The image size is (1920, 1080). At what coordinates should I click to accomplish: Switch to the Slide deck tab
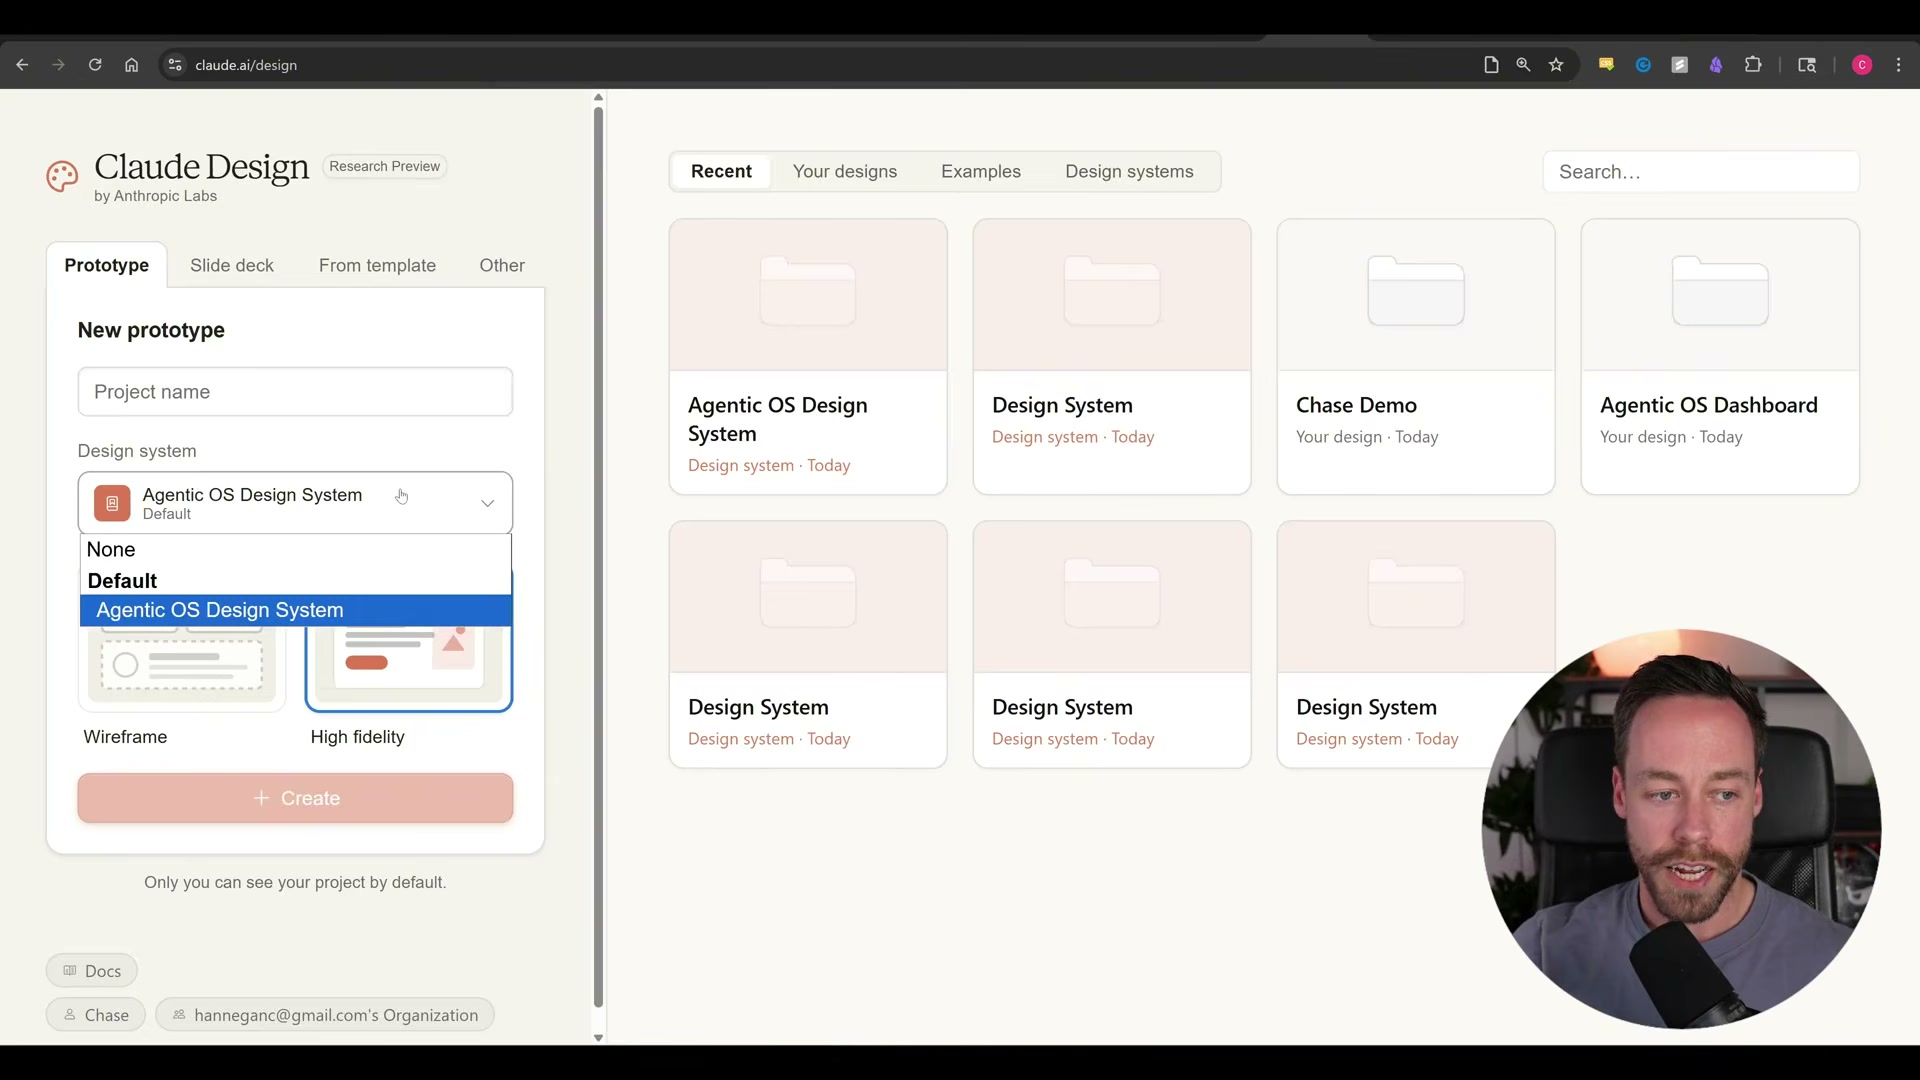tap(231, 265)
